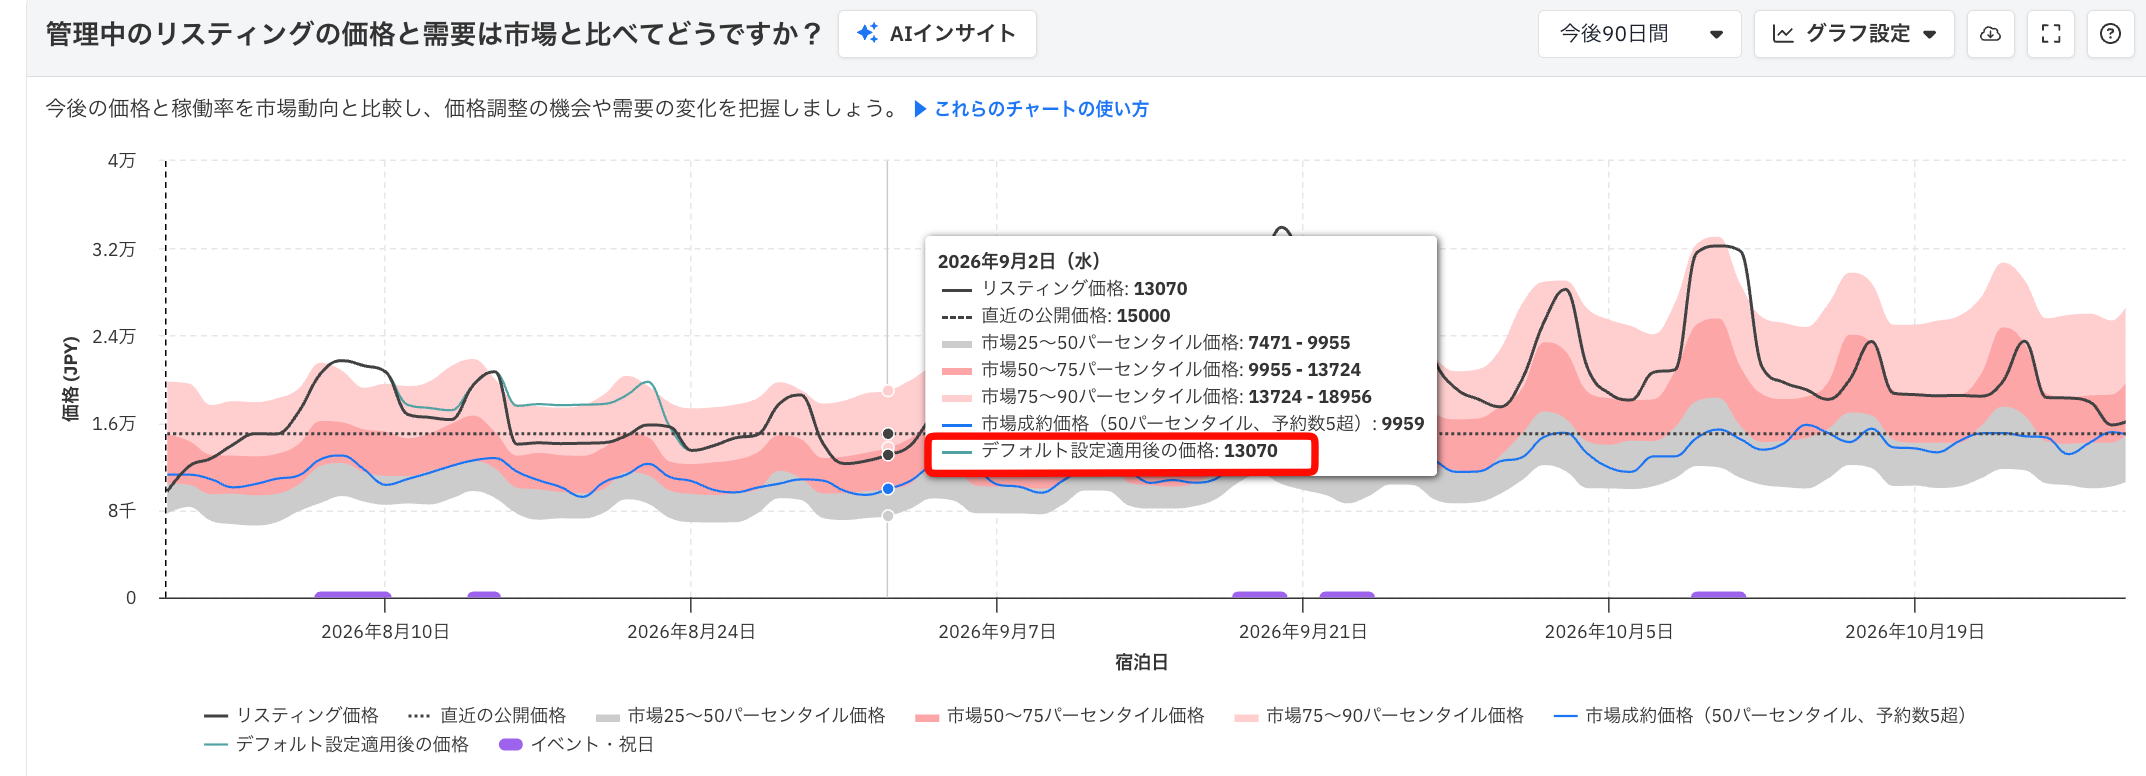Click tooltip row デフォルト設定適用後の価格: 13070
Image resolution: width=2146 pixels, height=776 pixels.
(1110, 451)
